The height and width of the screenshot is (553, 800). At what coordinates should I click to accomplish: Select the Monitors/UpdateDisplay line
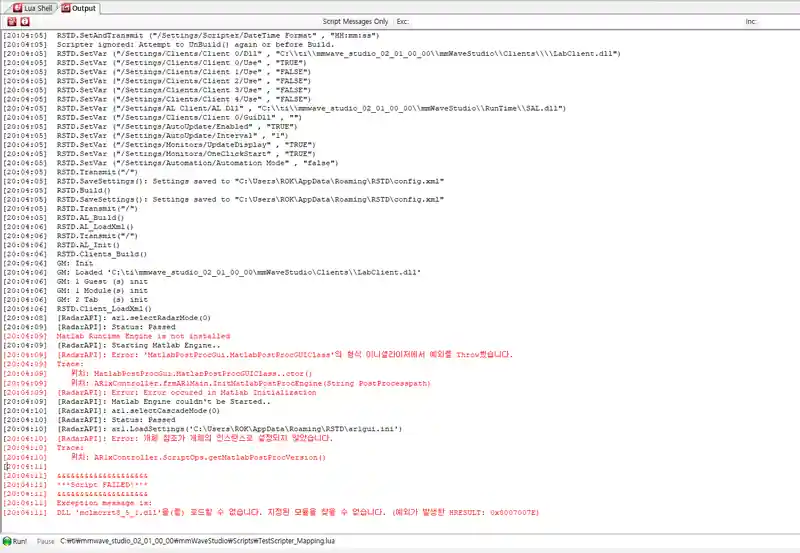click(160, 145)
